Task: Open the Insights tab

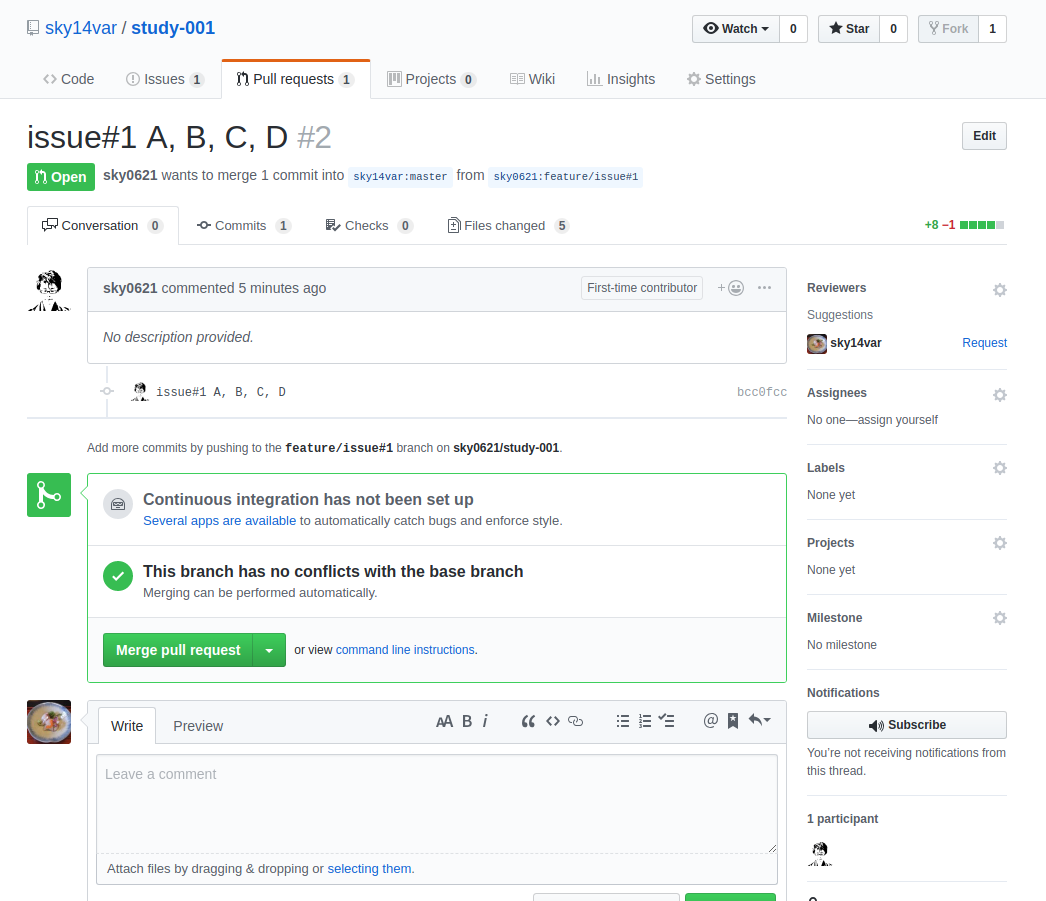Action: click(x=621, y=79)
